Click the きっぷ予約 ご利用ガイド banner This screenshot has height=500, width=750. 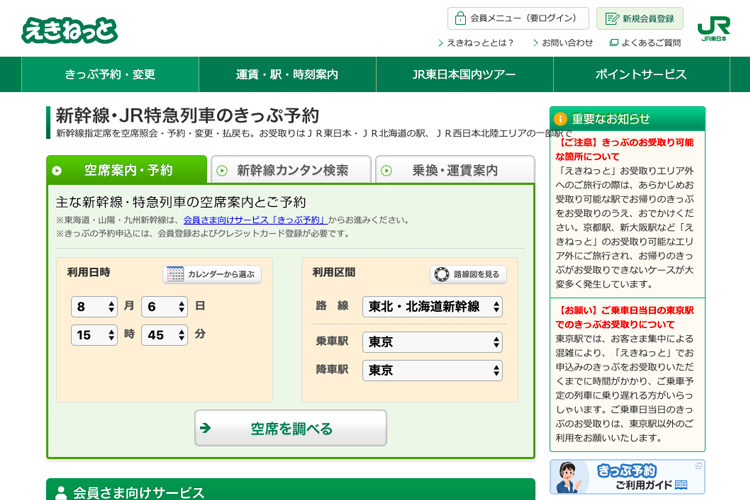click(x=627, y=477)
